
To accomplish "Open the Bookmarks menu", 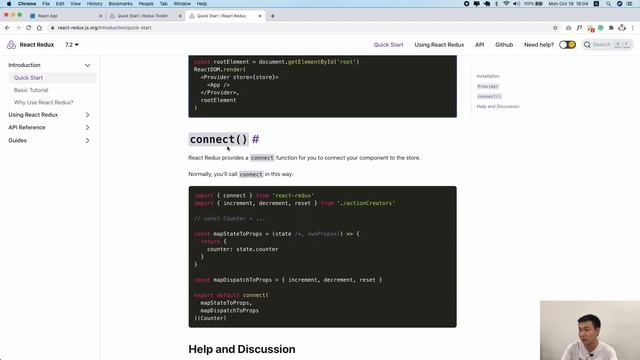I will [120, 4].
